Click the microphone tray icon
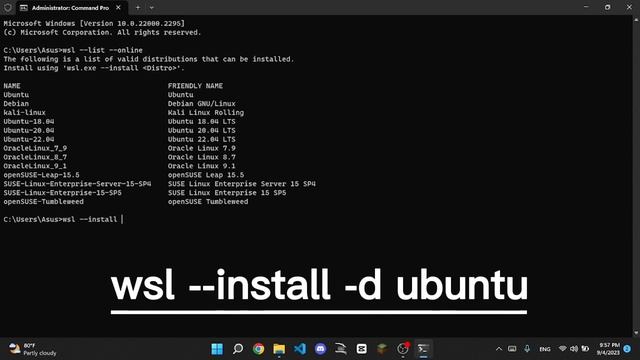 [527, 349]
